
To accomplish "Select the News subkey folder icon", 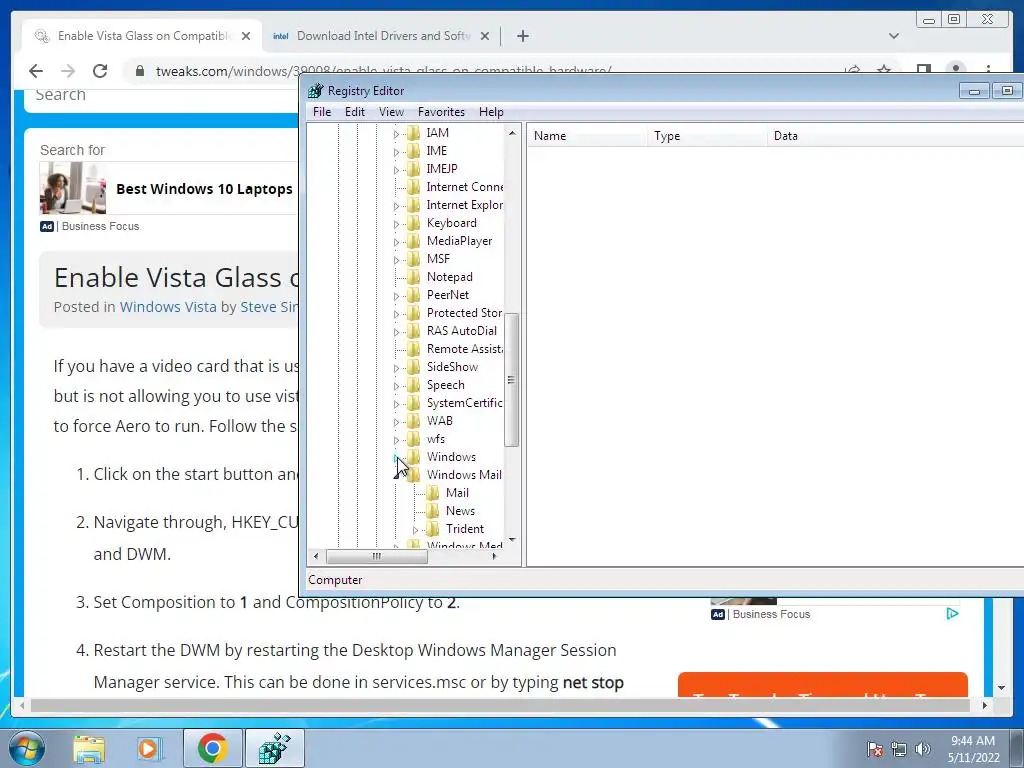I will tap(432, 511).
